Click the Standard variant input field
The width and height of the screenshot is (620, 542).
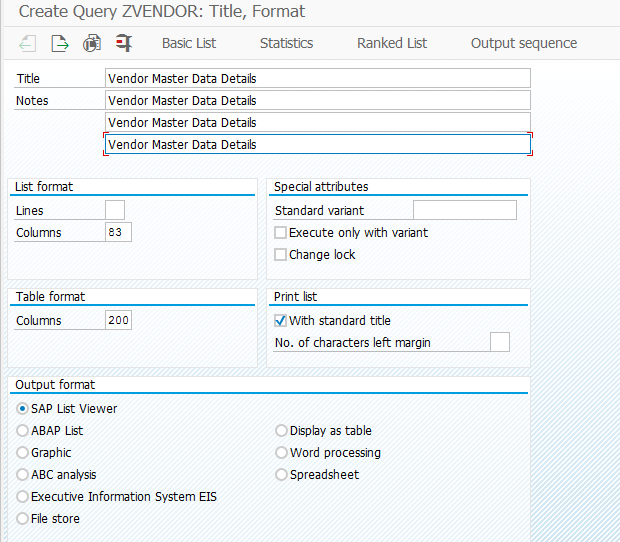pyautogui.click(x=465, y=210)
